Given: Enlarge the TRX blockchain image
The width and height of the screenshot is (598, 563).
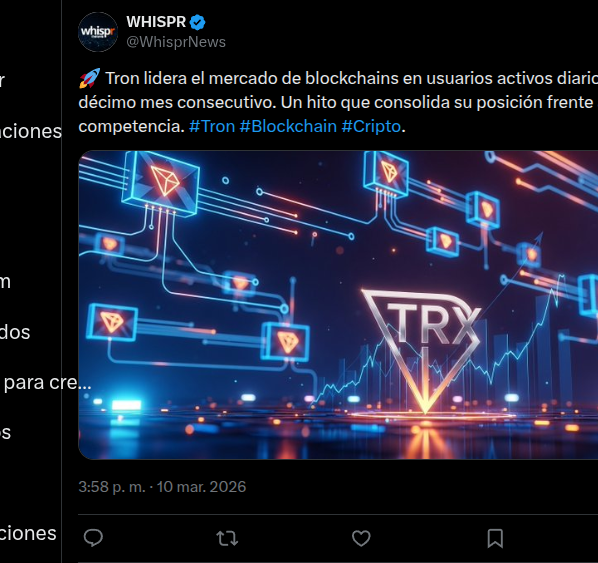Looking at the screenshot, I should (x=338, y=305).
